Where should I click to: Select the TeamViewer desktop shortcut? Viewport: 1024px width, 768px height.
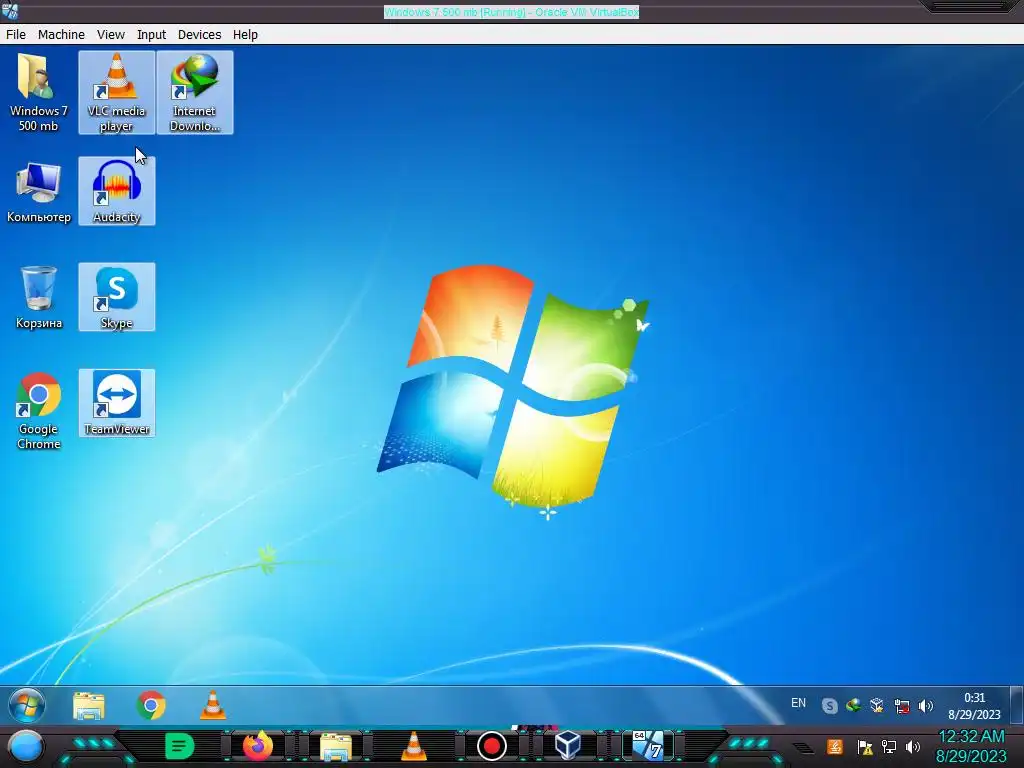[x=117, y=403]
